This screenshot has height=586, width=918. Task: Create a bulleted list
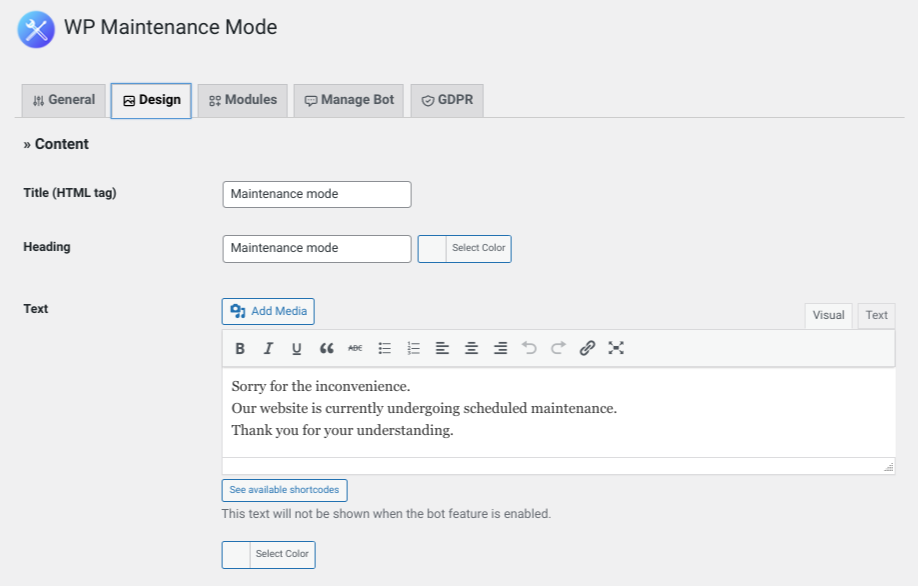pyautogui.click(x=384, y=348)
